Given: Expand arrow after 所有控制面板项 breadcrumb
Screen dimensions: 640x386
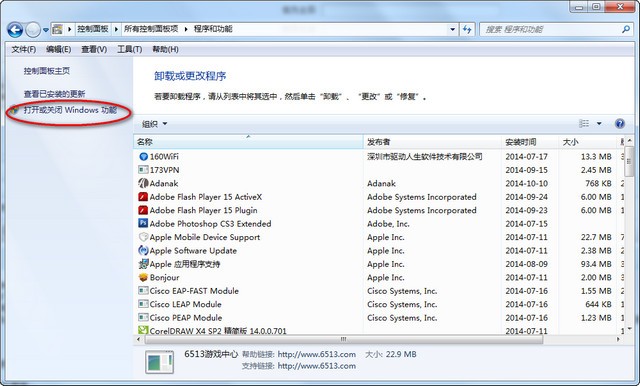Looking at the screenshot, I should 186,29.
